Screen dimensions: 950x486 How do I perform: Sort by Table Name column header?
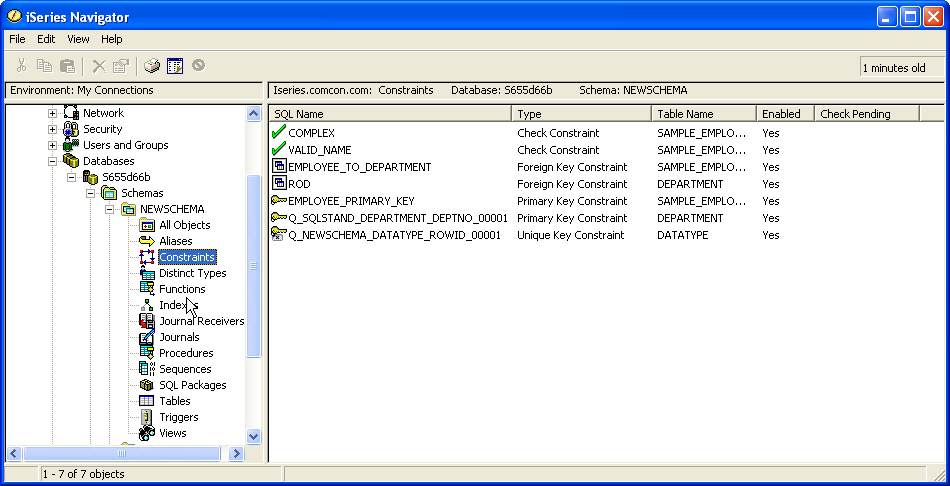pyautogui.click(x=704, y=113)
